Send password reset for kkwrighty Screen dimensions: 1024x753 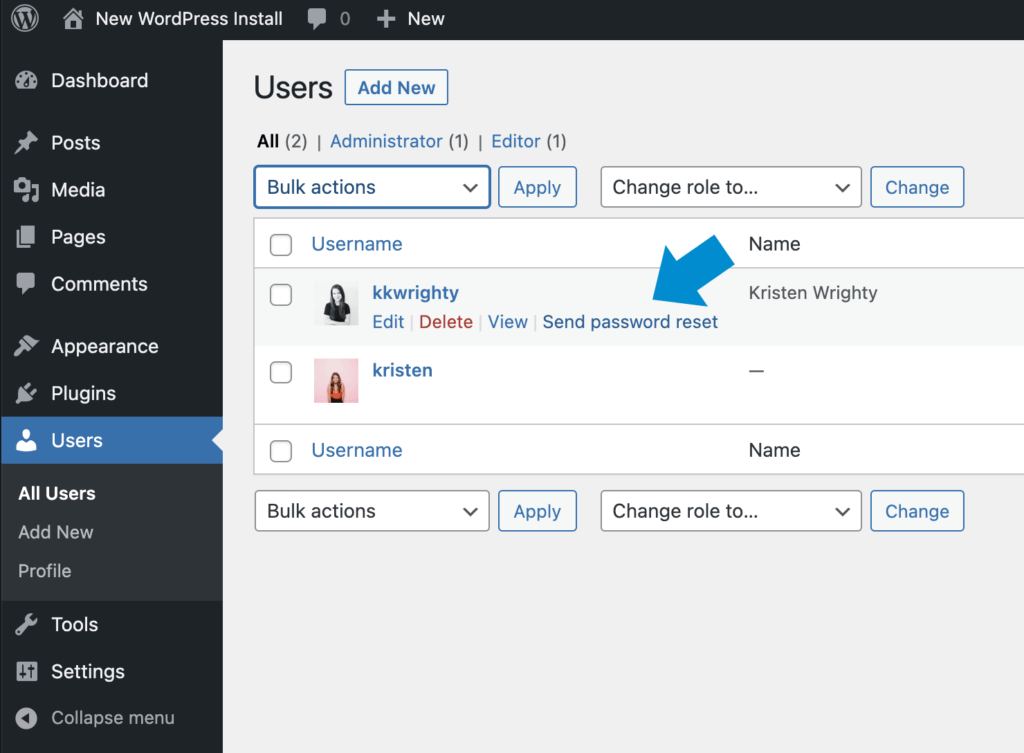630,322
